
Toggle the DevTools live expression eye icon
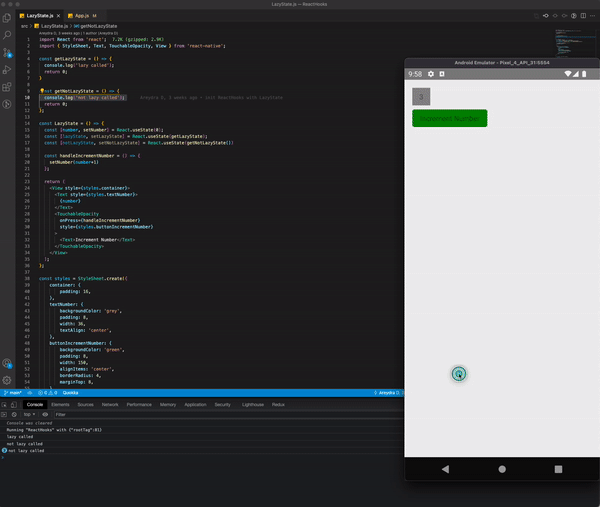tap(47, 414)
